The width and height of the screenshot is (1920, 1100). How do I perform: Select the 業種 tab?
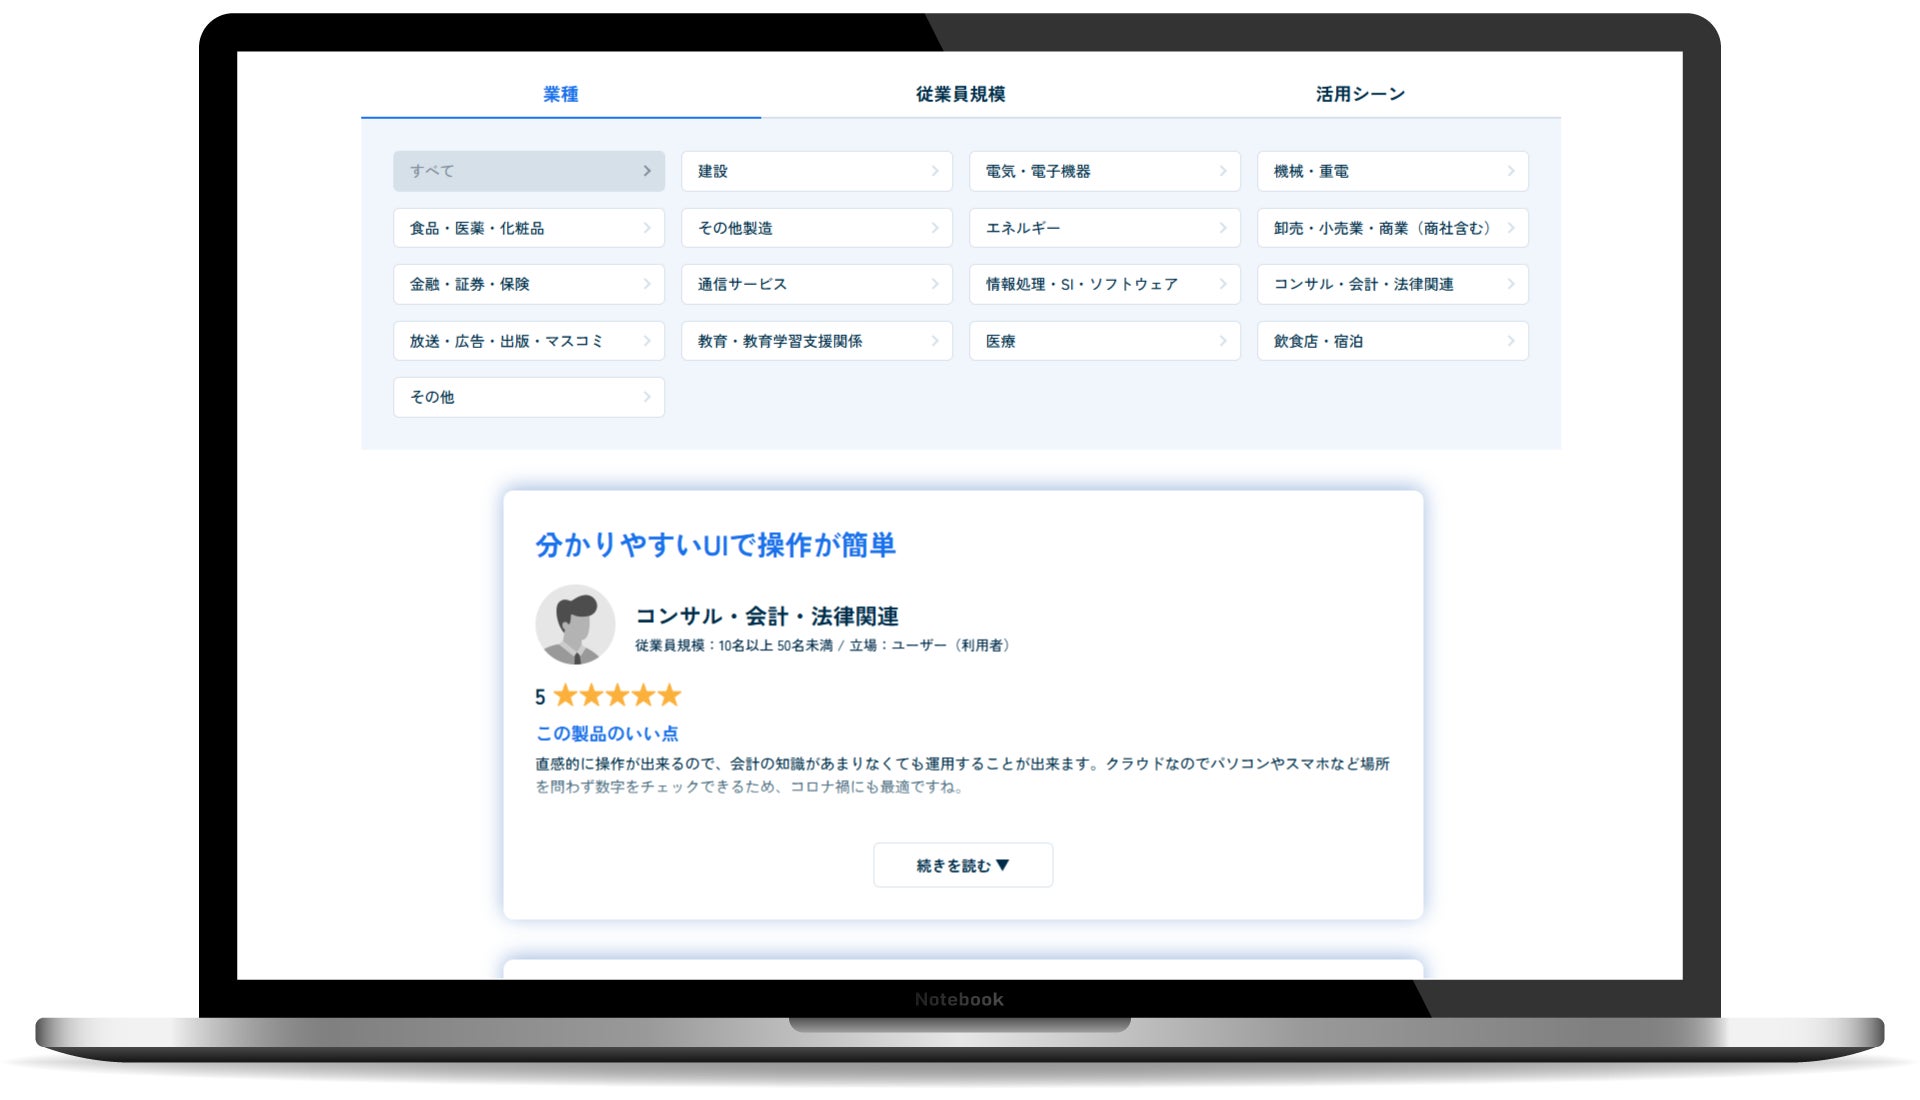(560, 94)
